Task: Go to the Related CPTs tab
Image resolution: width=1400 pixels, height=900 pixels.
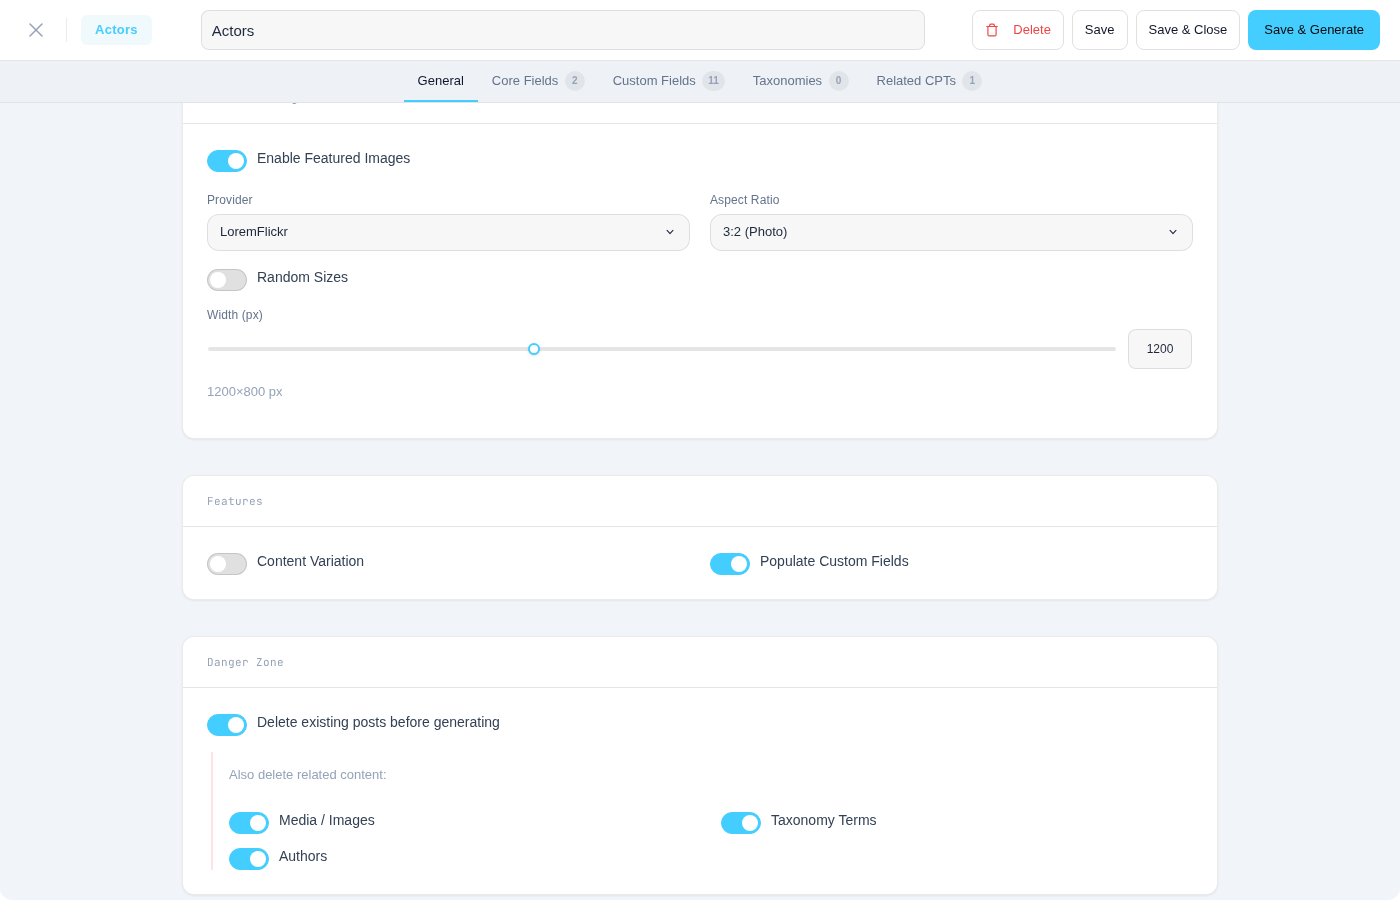Action: (927, 81)
